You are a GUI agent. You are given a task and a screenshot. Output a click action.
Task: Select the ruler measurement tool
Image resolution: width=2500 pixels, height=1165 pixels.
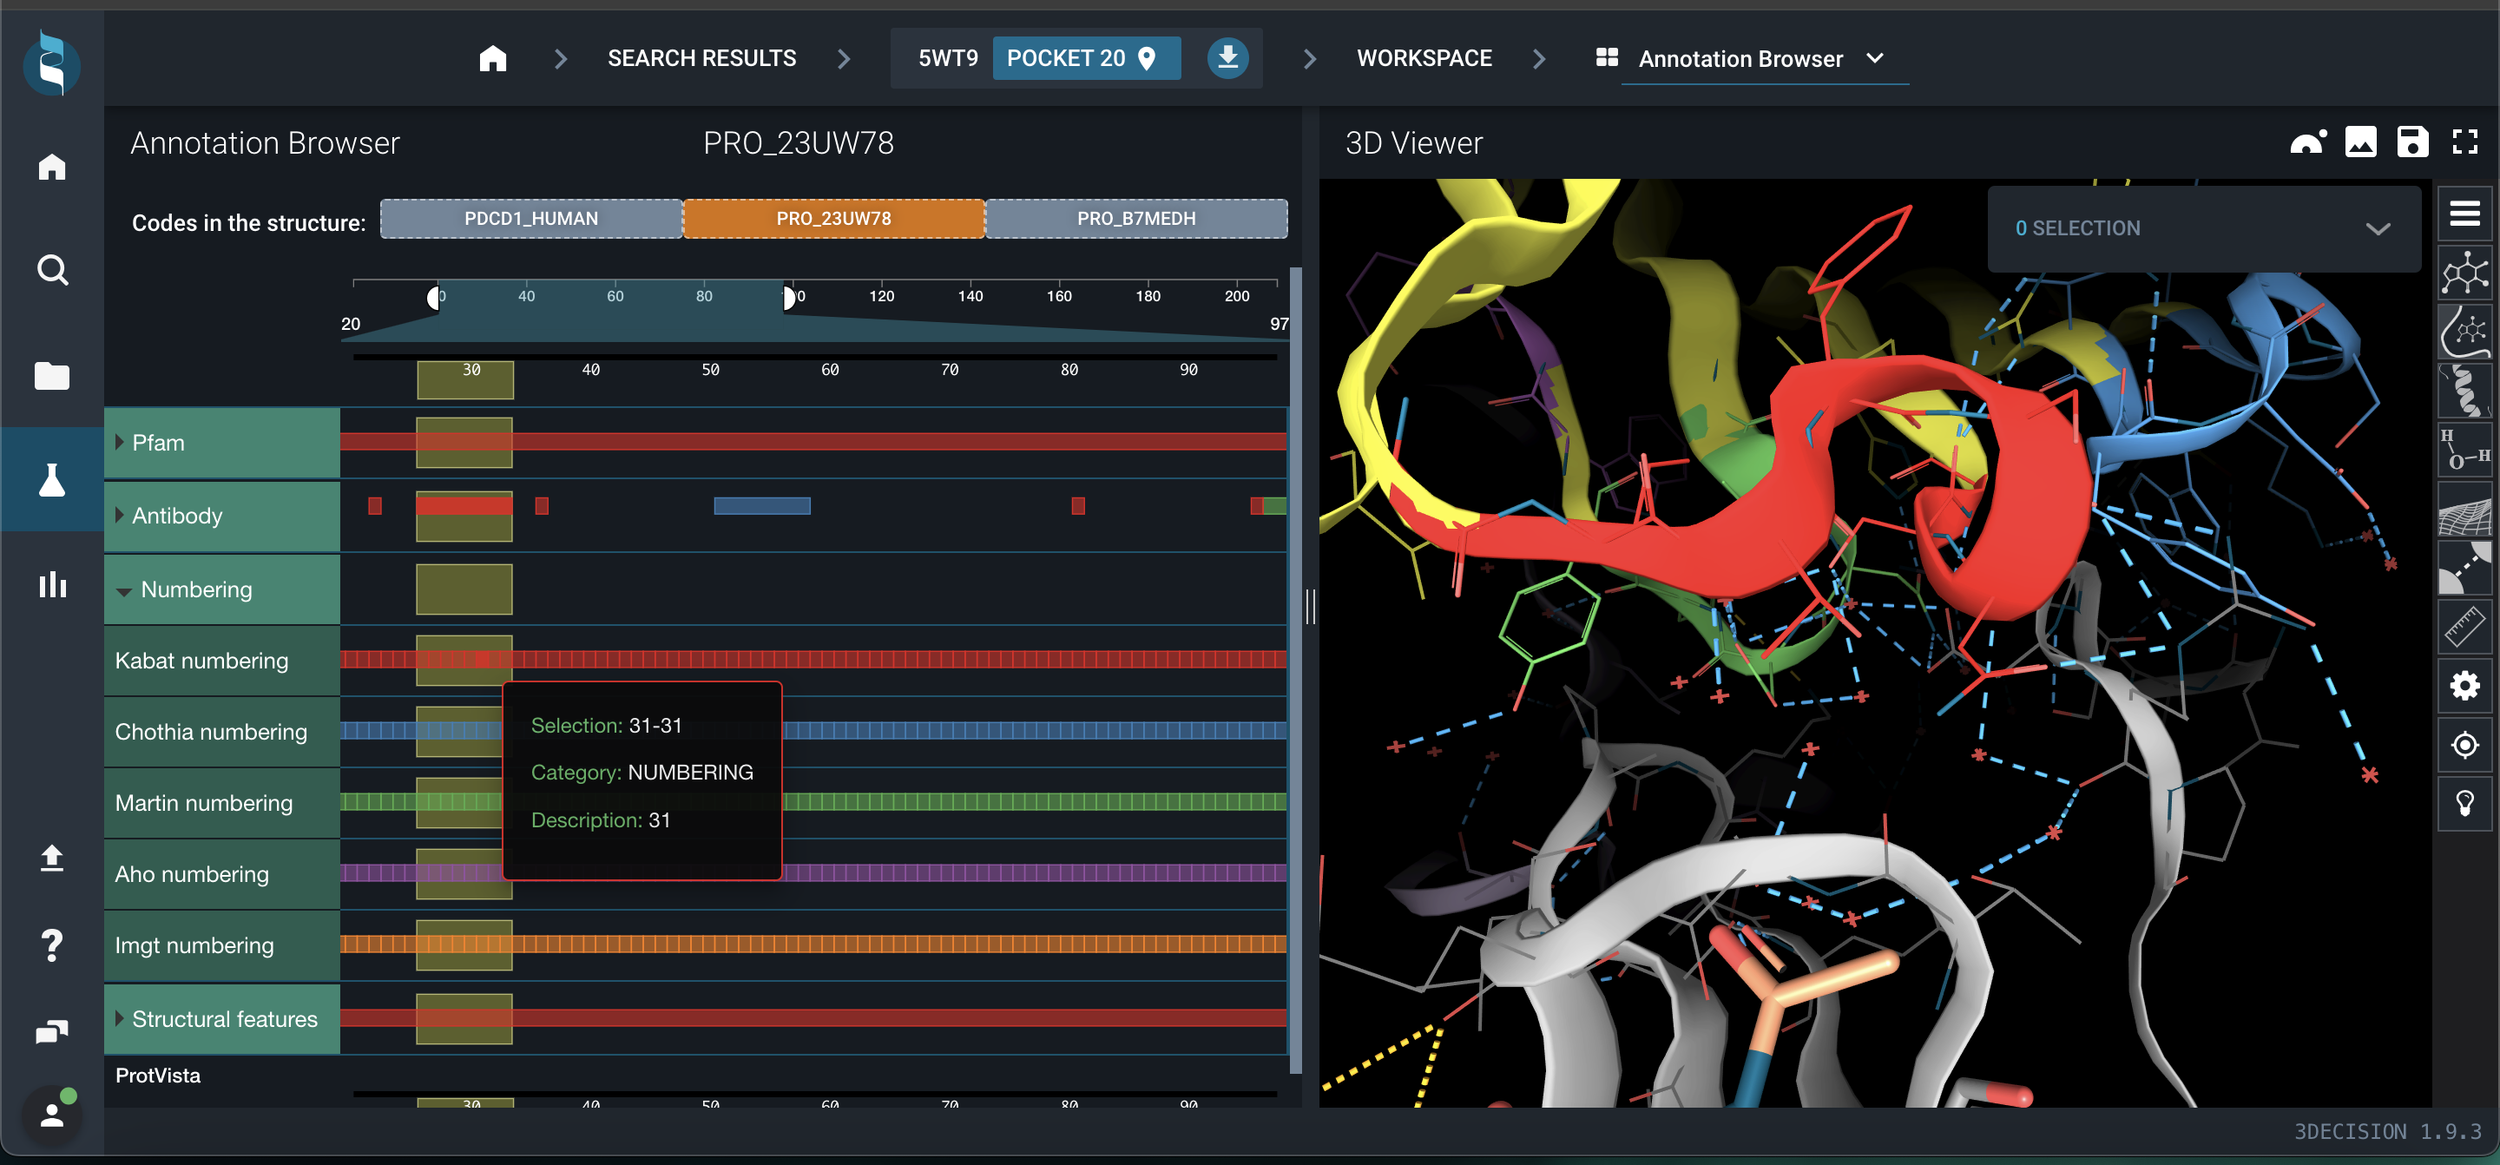point(2464,627)
